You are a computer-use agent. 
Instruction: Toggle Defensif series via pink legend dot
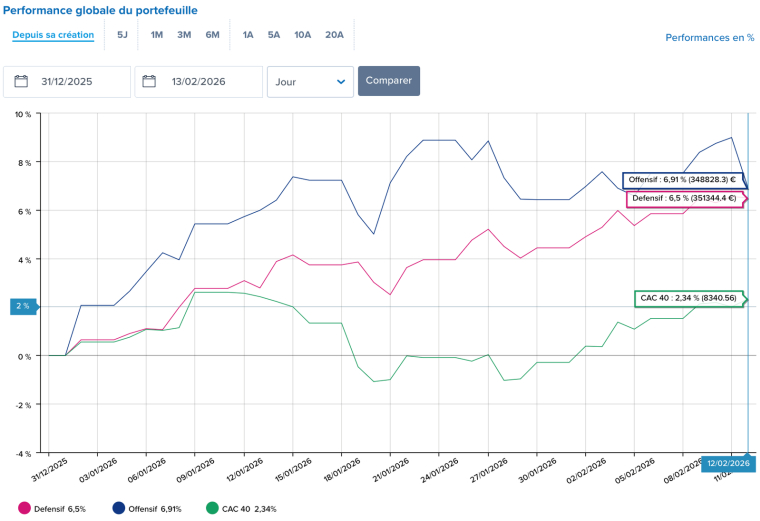(x=25, y=509)
